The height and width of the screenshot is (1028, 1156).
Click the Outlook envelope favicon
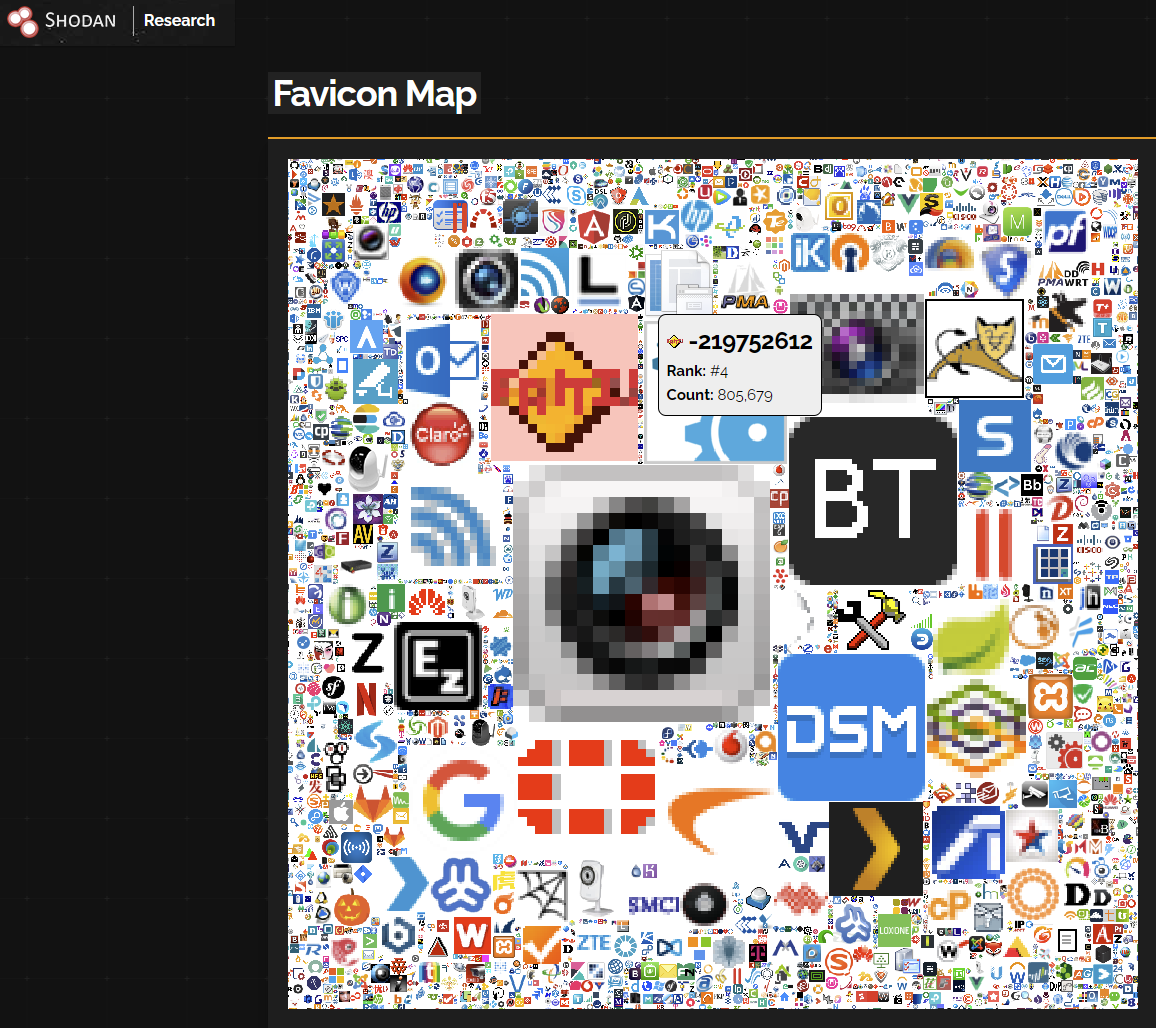(441, 361)
